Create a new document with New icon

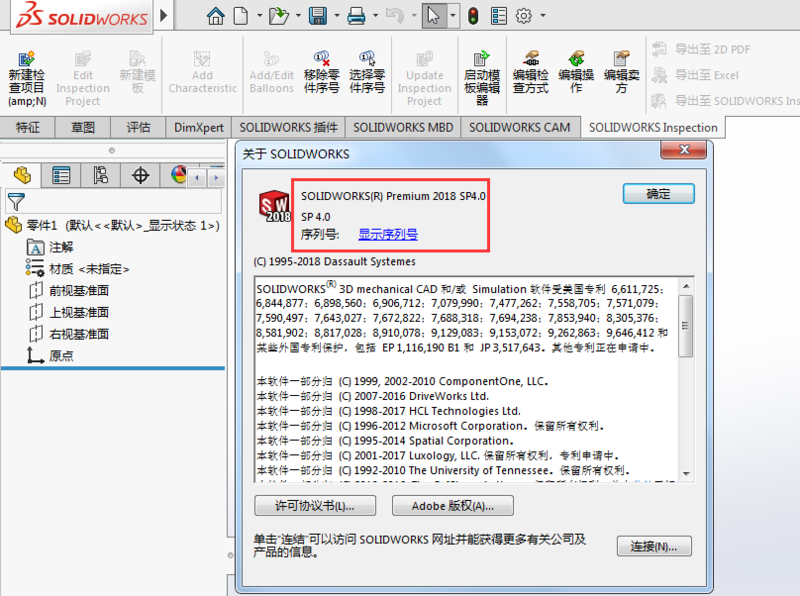point(240,16)
